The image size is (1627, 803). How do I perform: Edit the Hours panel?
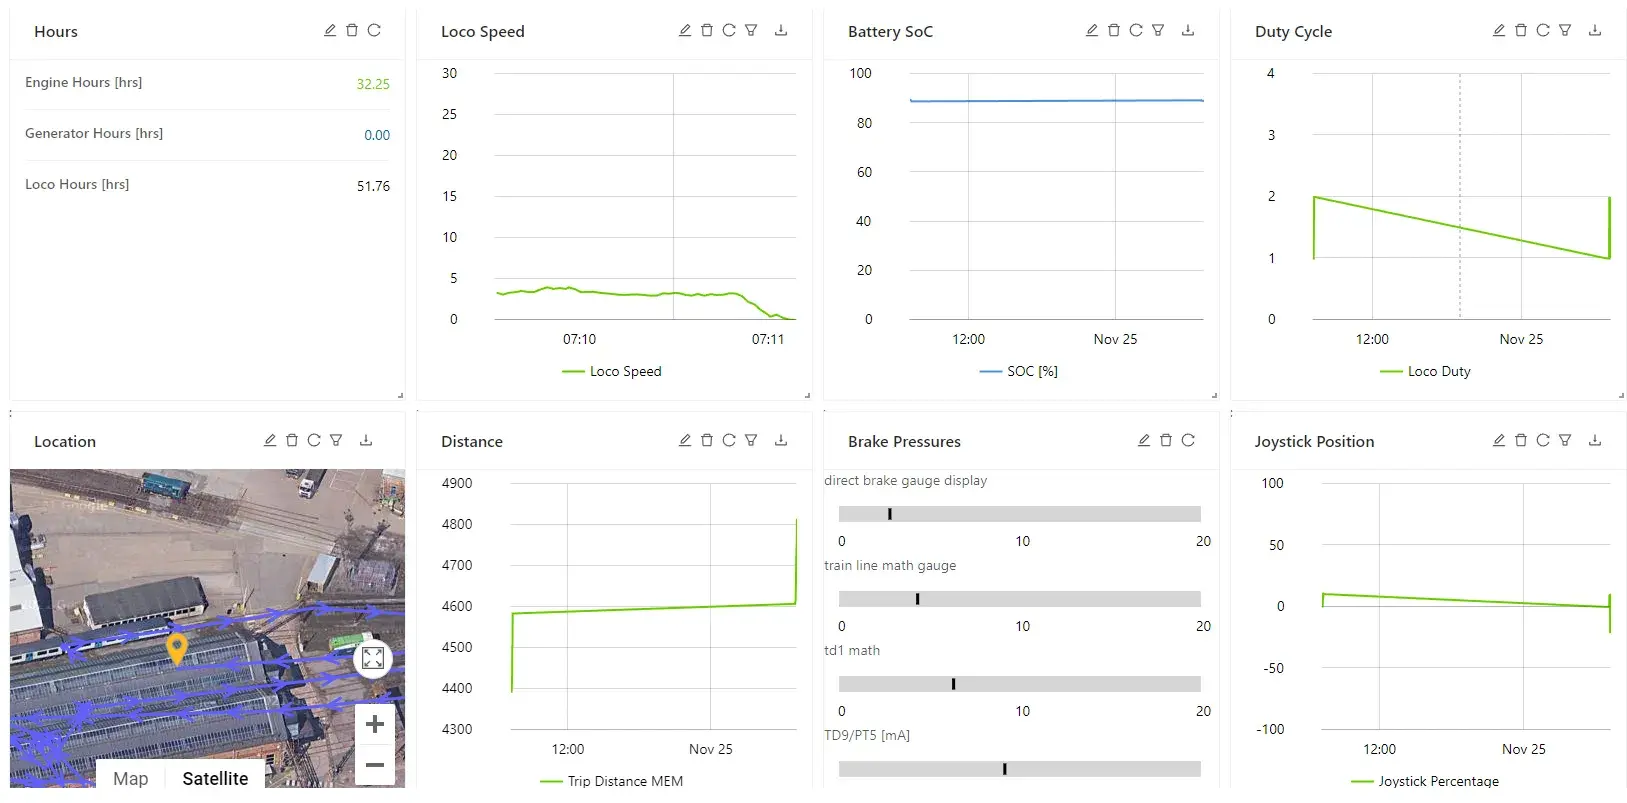[x=330, y=31]
